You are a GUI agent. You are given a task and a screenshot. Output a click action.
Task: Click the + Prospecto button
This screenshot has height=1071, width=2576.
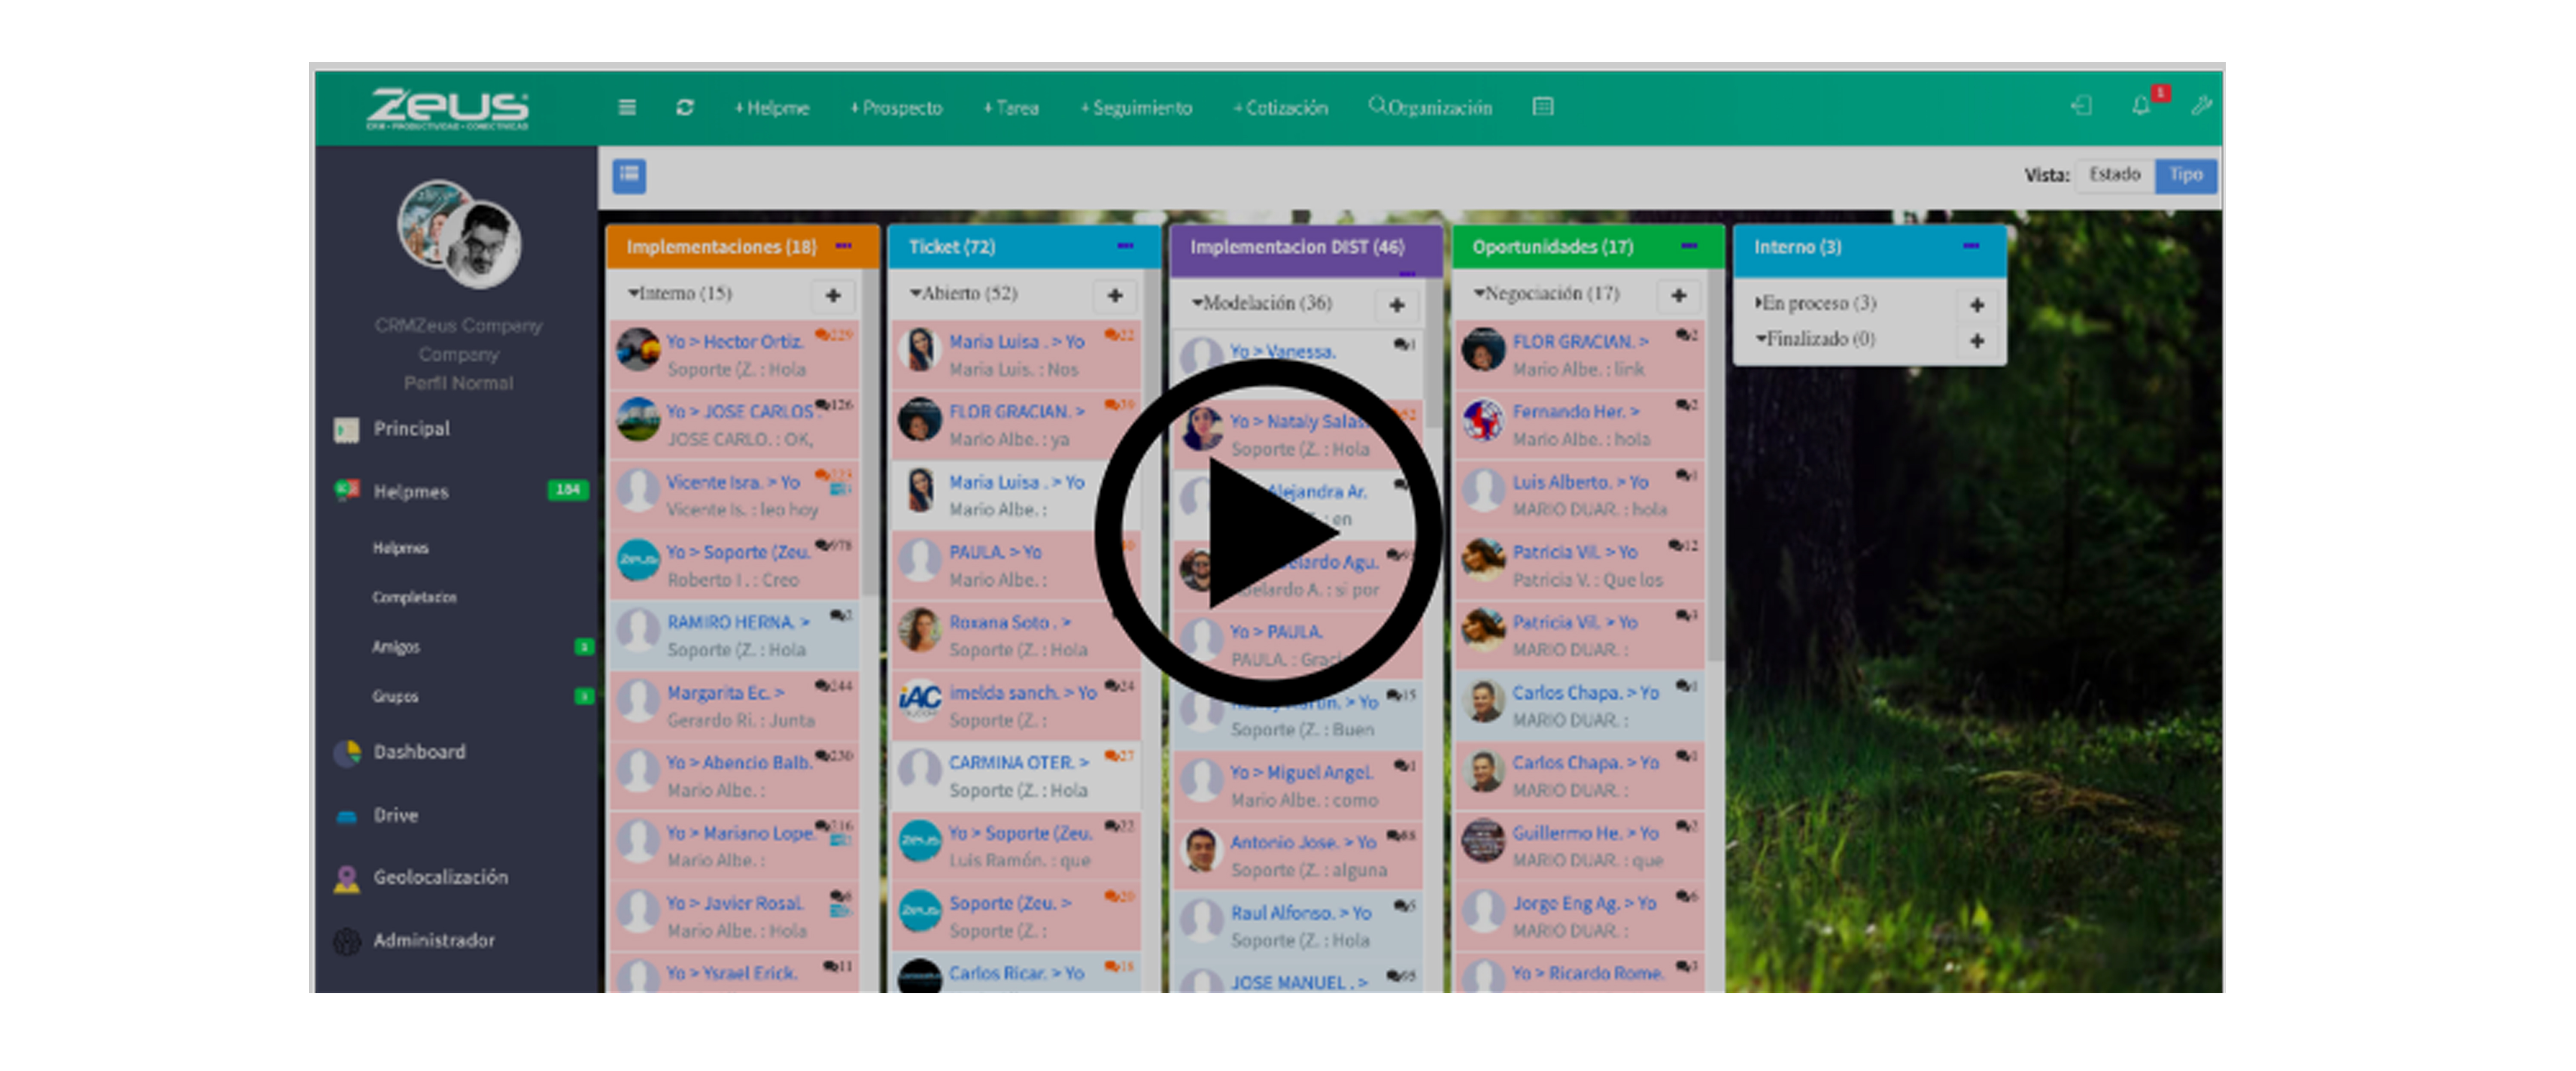pos(896,108)
